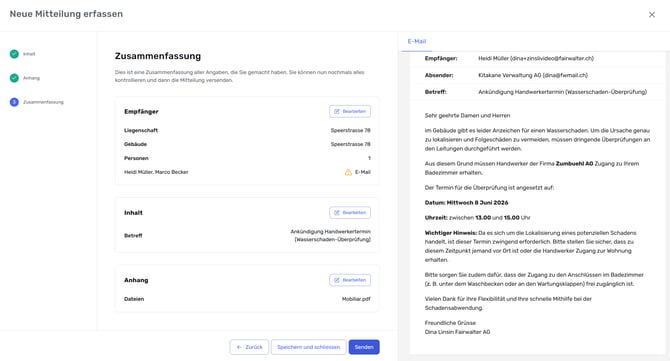670x361 pixels.
Task: Edit the Empfänger section via Bearbeiten
Action: [x=350, y=112]
